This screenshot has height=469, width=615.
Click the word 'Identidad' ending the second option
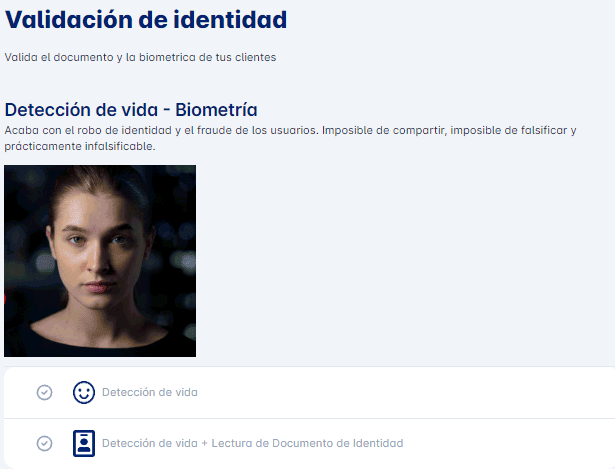pos(379,443)
